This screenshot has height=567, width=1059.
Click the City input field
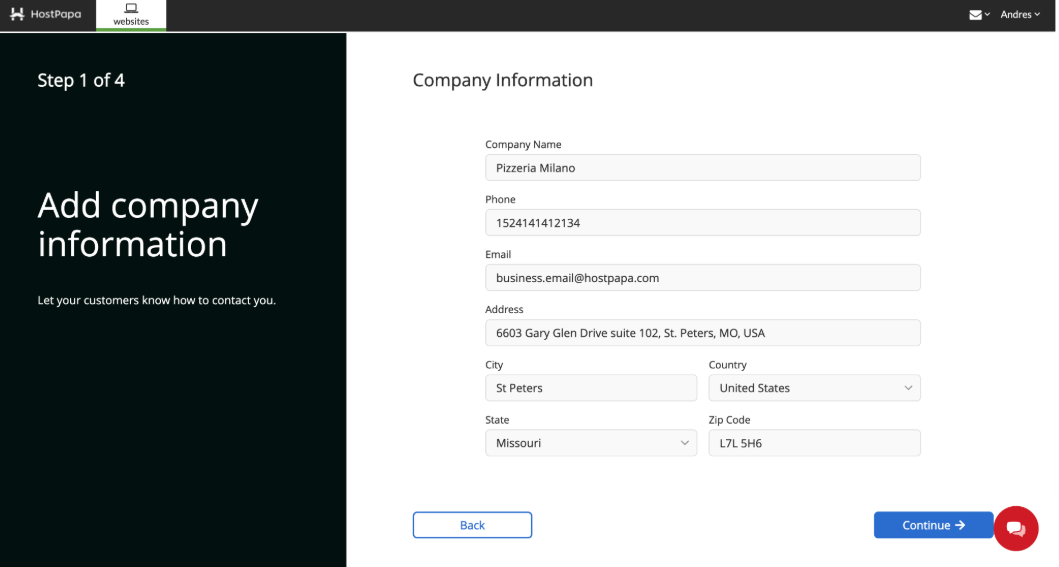[x=591, y=388]
